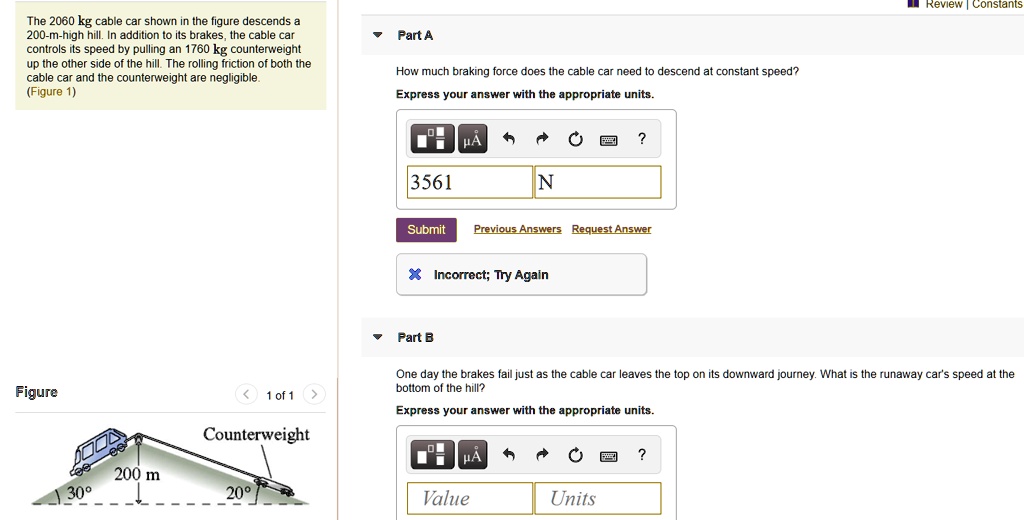This screenshot has height=520, width=1024.
Task: Open keyboard shortcuts in Part A
Action: click(x=608, y=140)
